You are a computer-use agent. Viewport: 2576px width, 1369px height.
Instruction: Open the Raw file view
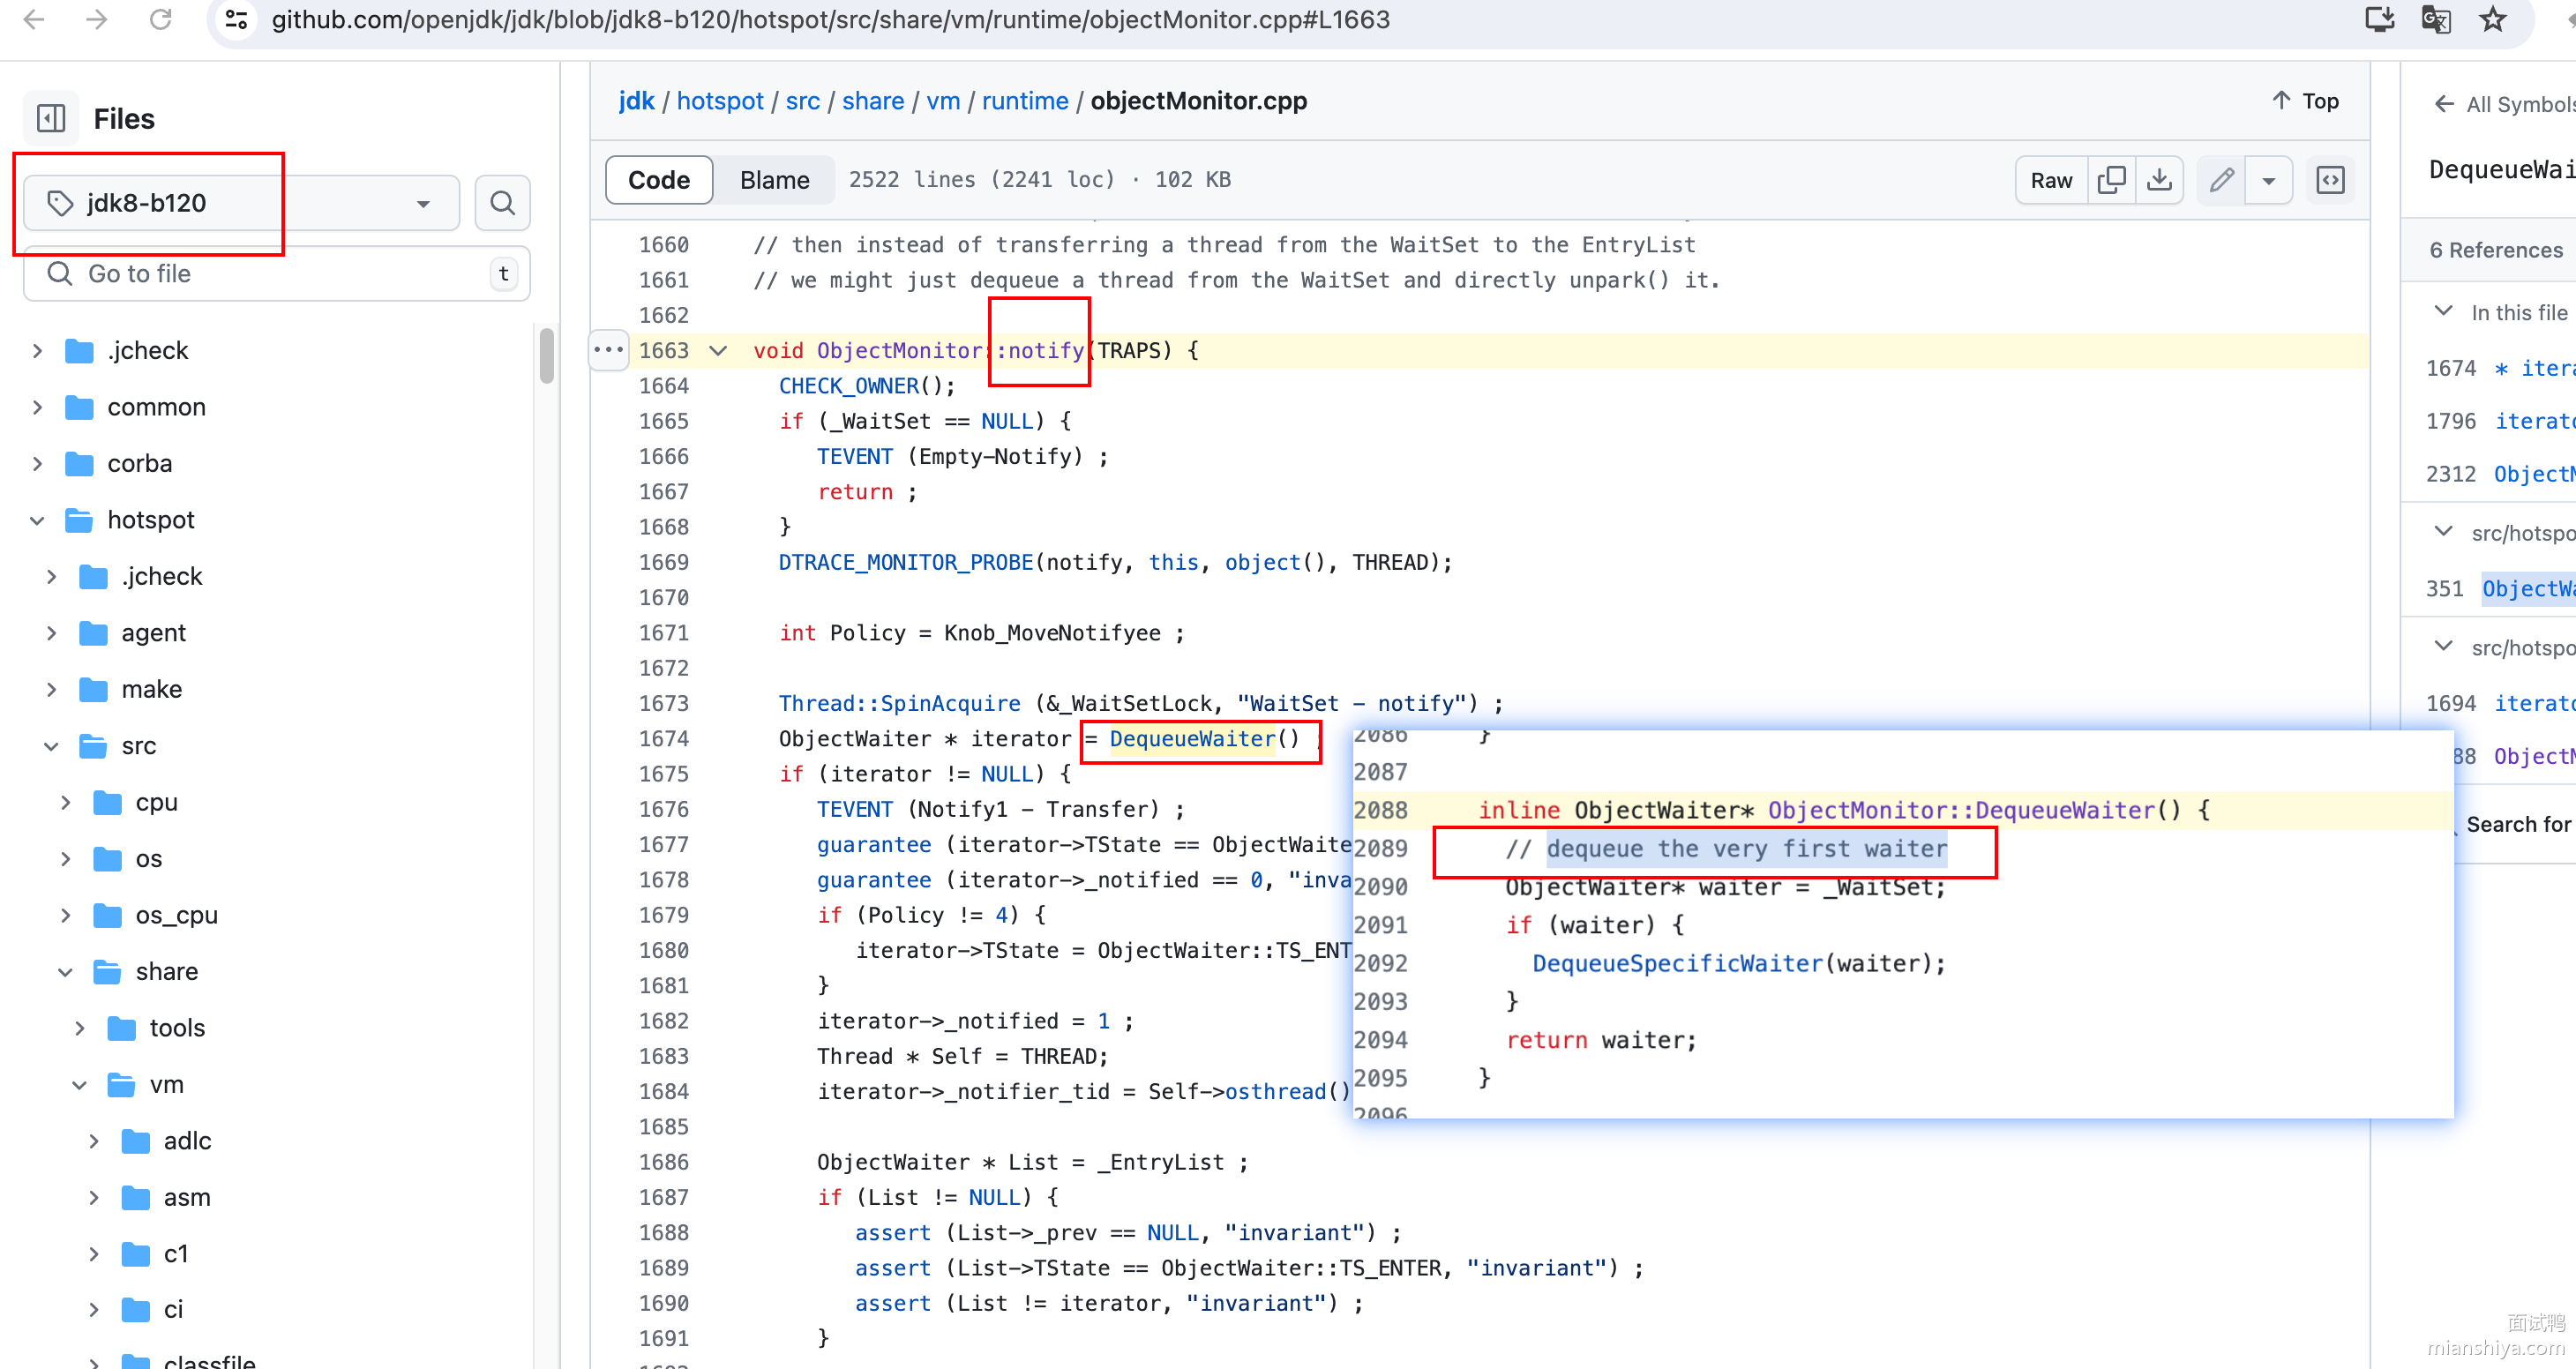tap(2051, 180)
